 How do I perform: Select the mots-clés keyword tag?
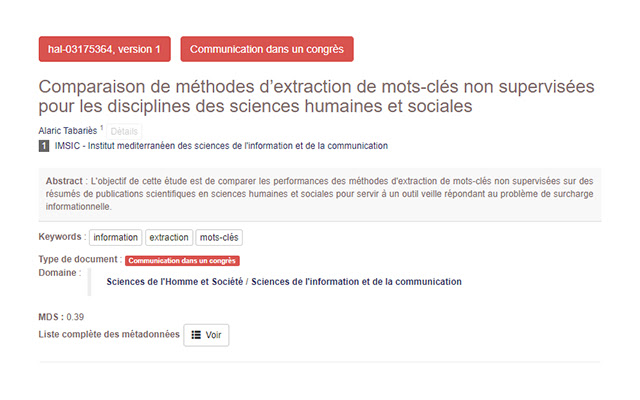point(219,238)
